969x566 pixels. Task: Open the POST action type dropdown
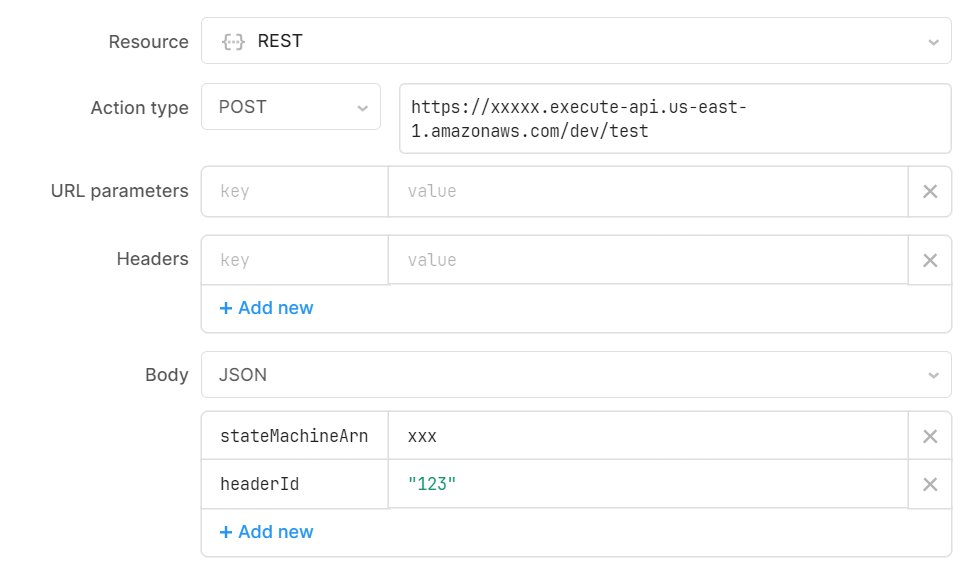pyautogui.click(x=290, y=107)
